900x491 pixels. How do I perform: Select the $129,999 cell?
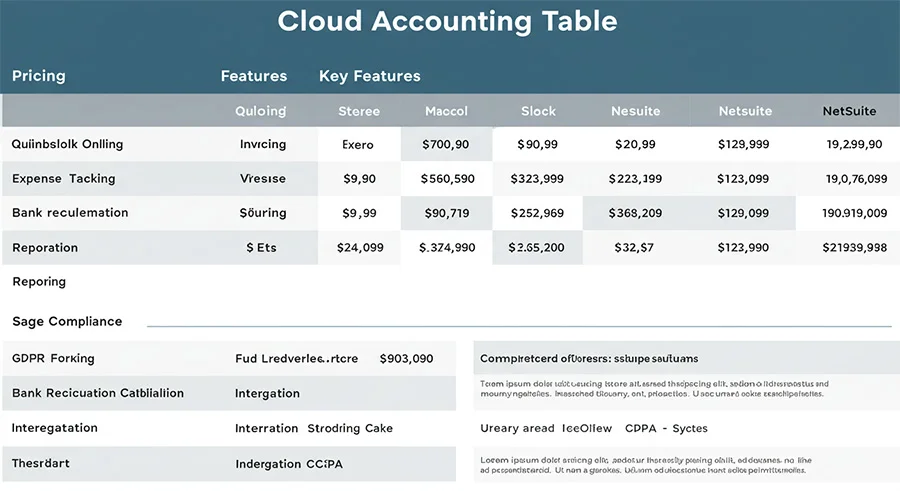click(x=743, y=144)
